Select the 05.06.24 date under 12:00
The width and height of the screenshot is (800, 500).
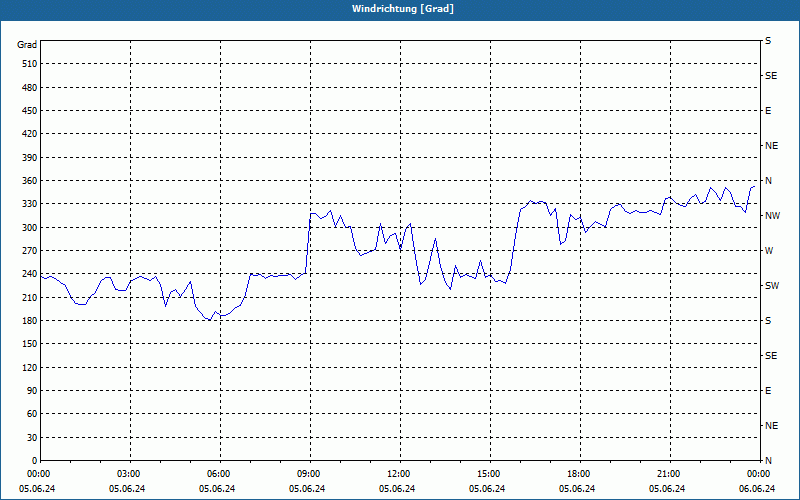point(397,489)
